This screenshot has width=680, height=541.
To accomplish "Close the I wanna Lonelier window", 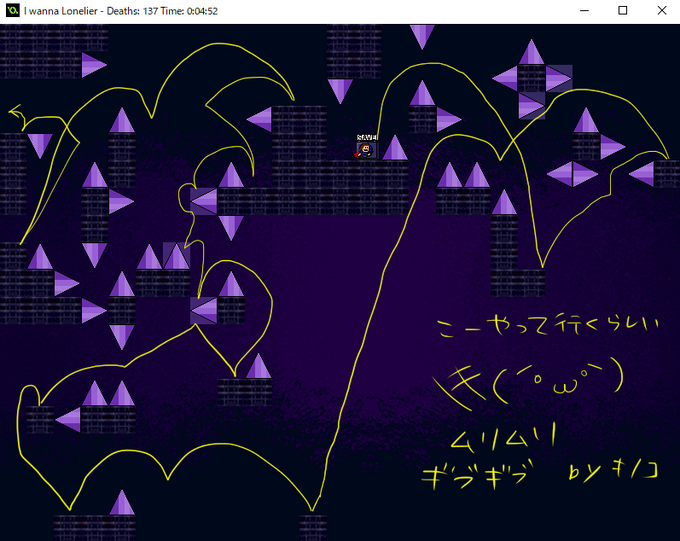I will pos(661,11).
